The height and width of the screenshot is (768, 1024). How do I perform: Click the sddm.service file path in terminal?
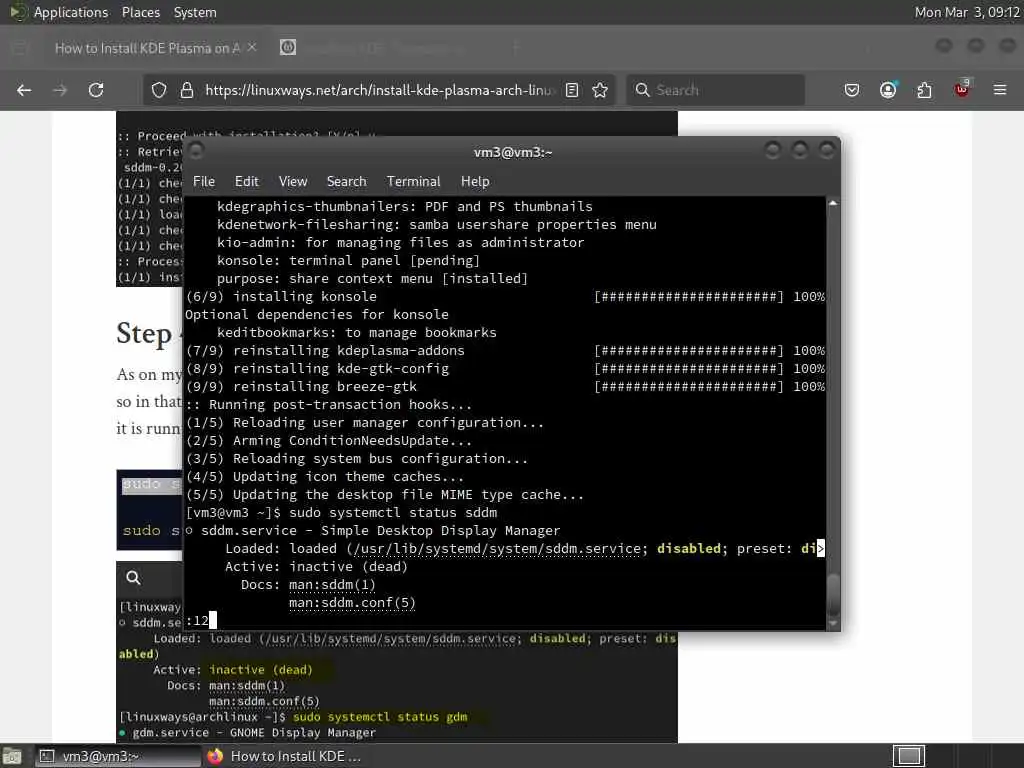click(496, 549)
